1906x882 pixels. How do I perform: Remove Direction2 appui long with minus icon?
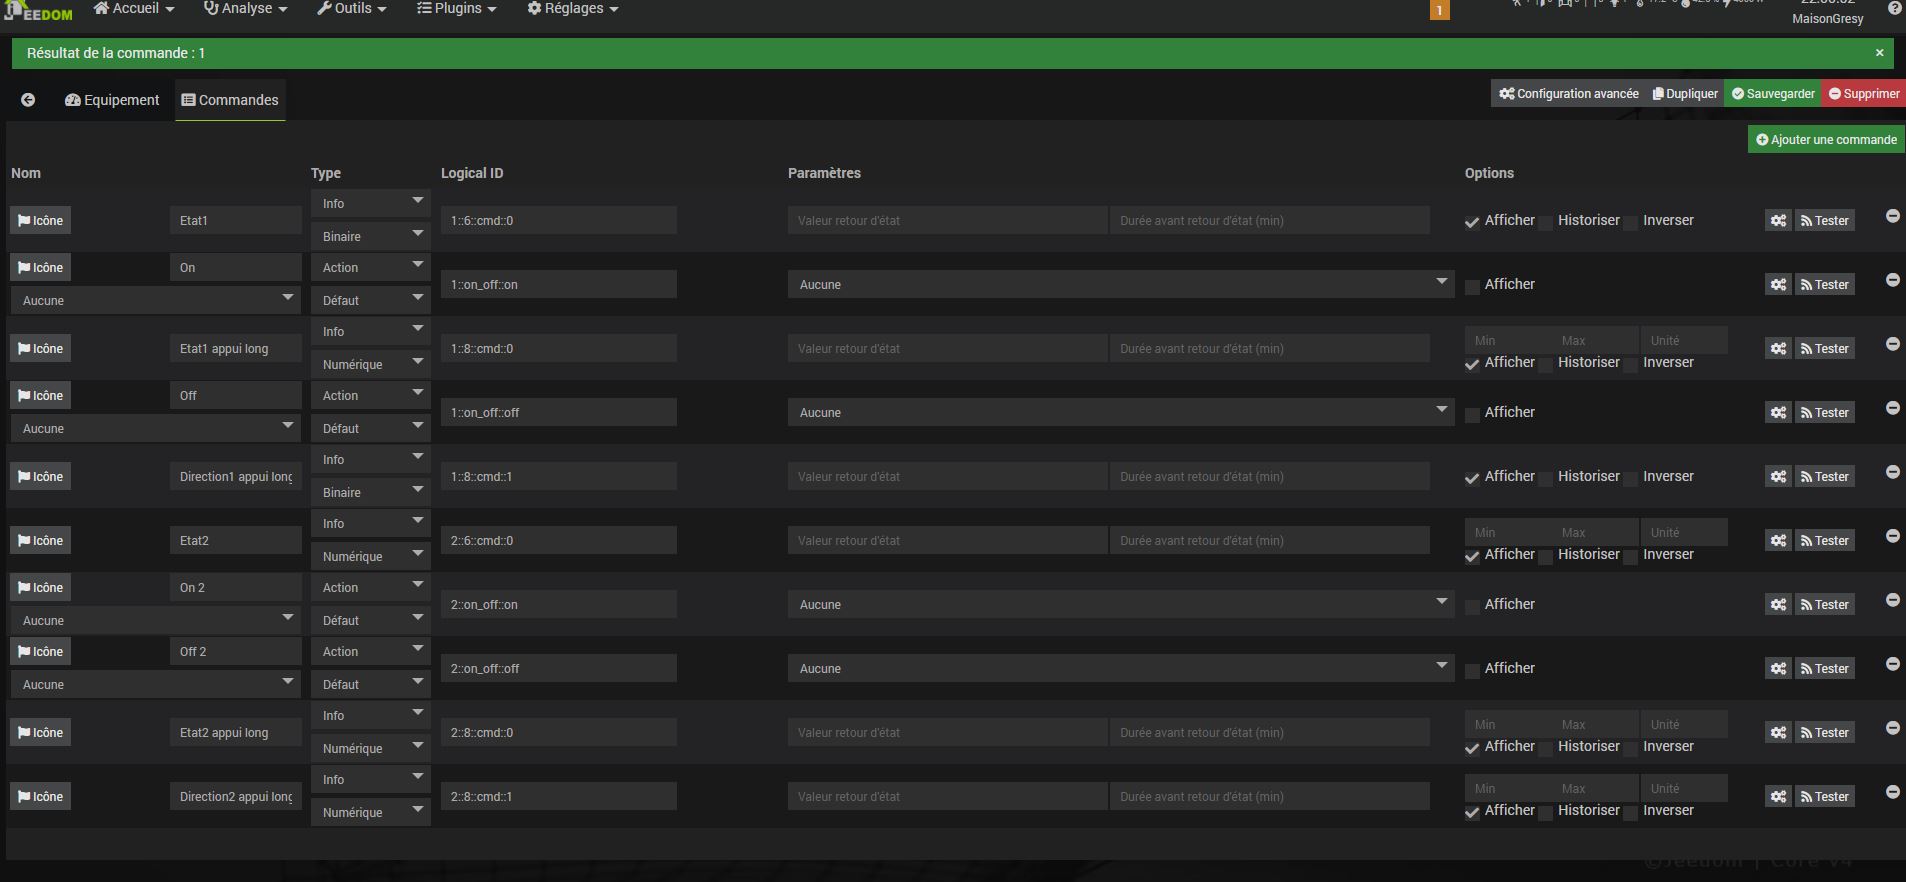[1893, 792]
